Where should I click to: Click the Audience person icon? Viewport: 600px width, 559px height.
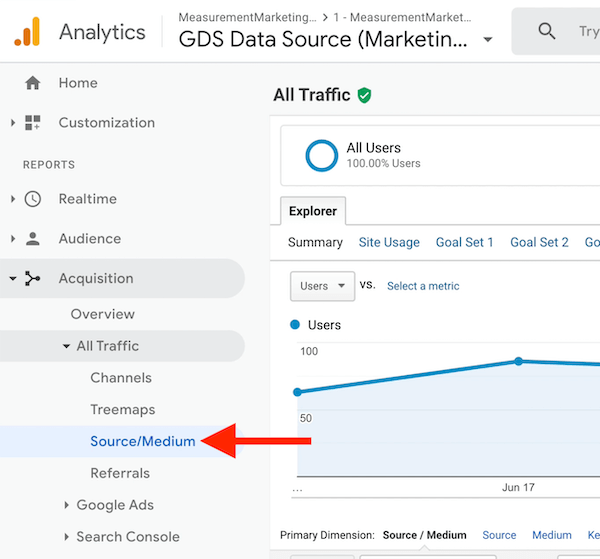(x=33, y=239)
